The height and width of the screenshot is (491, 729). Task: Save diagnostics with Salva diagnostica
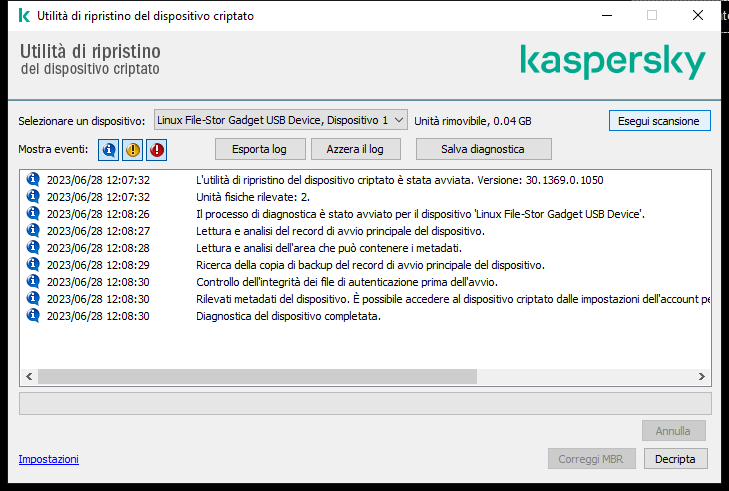tap(484, 149)
